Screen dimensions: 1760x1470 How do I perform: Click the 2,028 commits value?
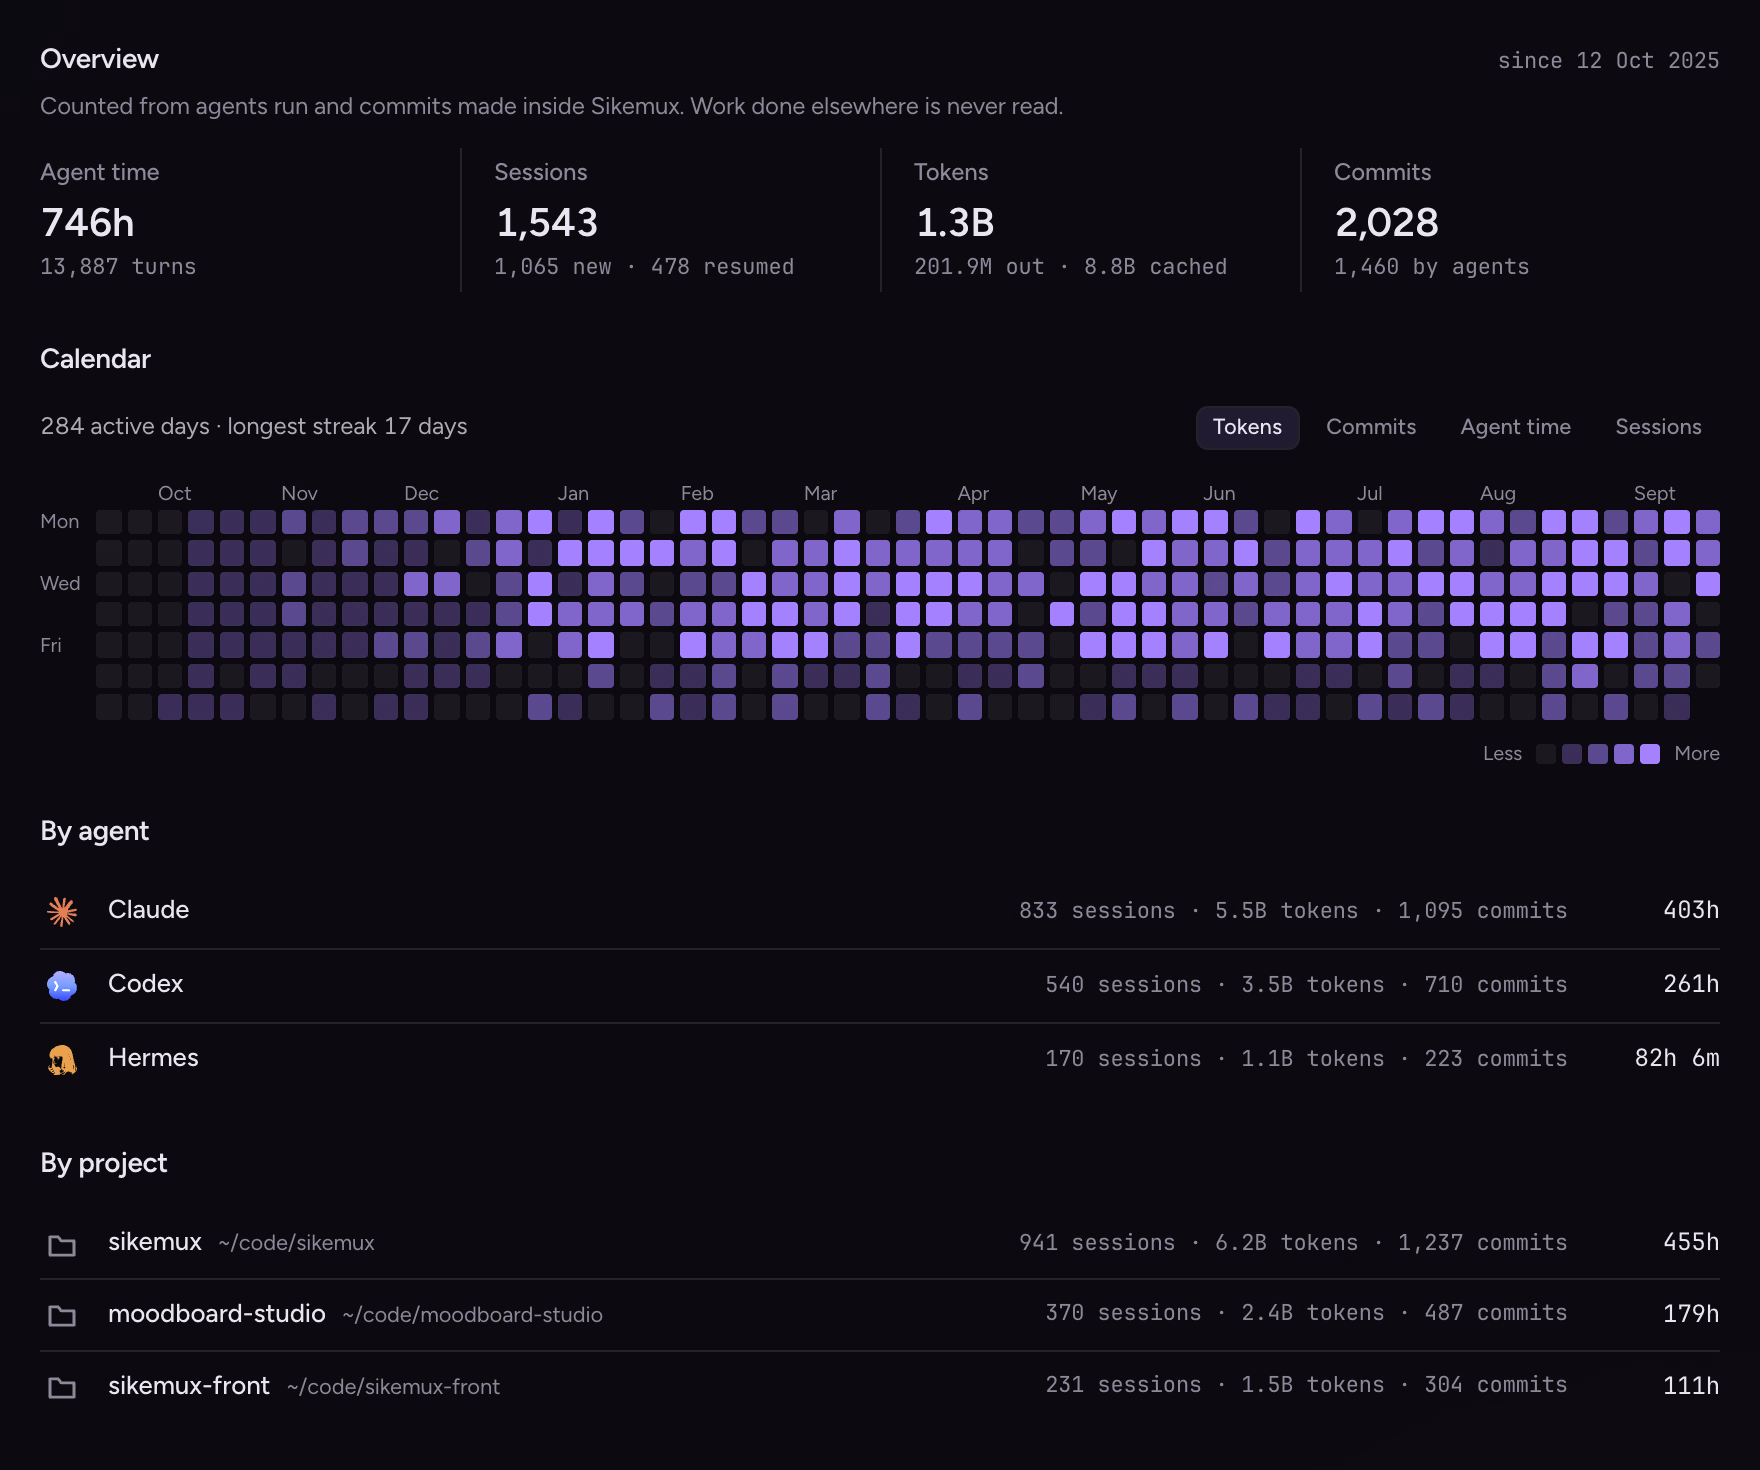click(1387, 222)
